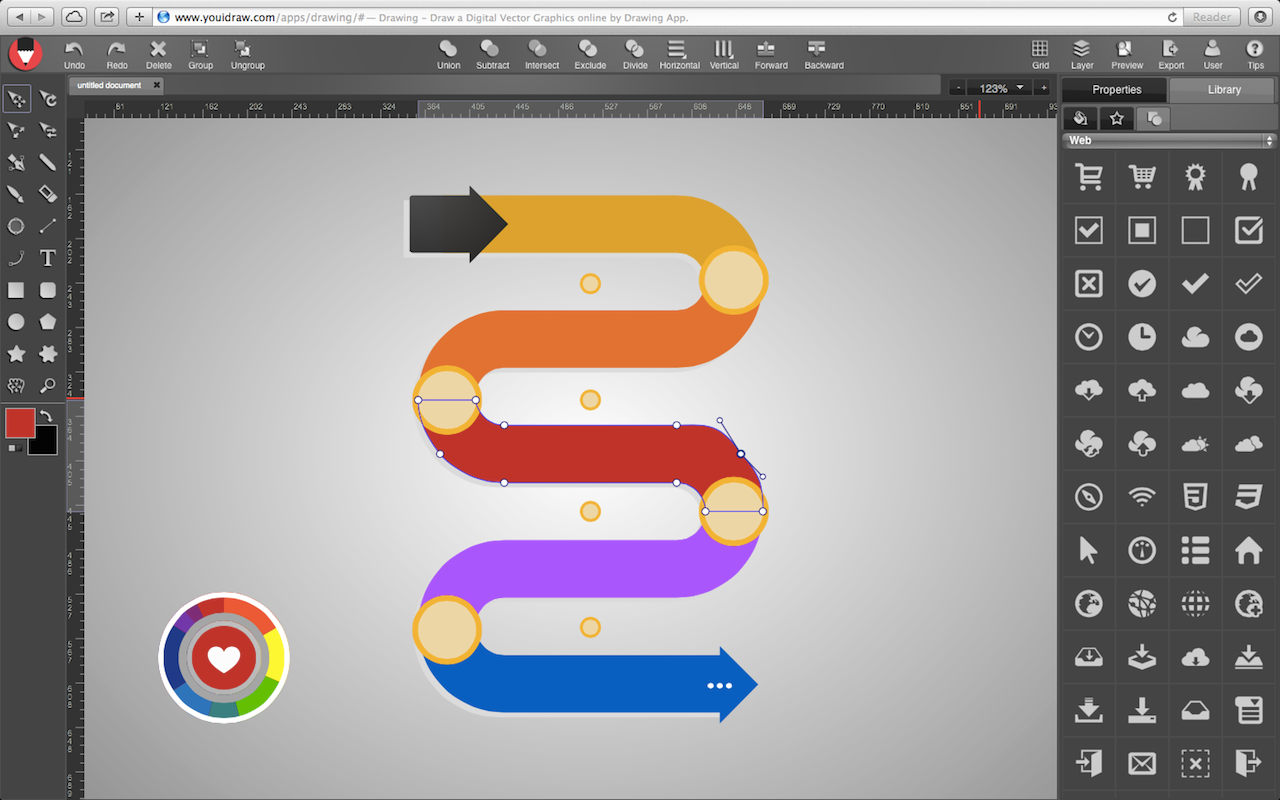Select the Rectangle shape tool

click(x=15, y=290)
